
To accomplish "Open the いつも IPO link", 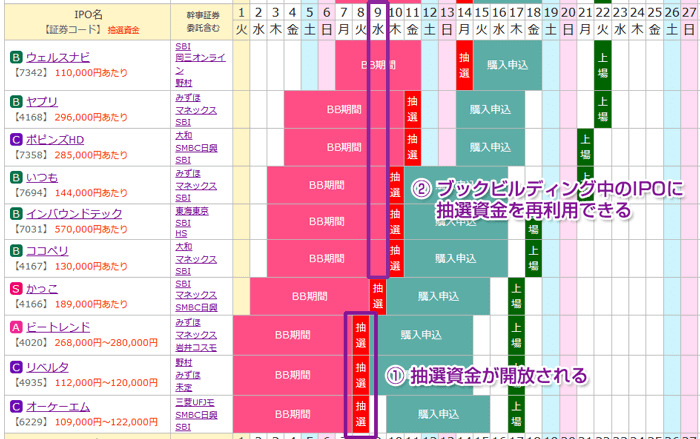I will 42,178.
